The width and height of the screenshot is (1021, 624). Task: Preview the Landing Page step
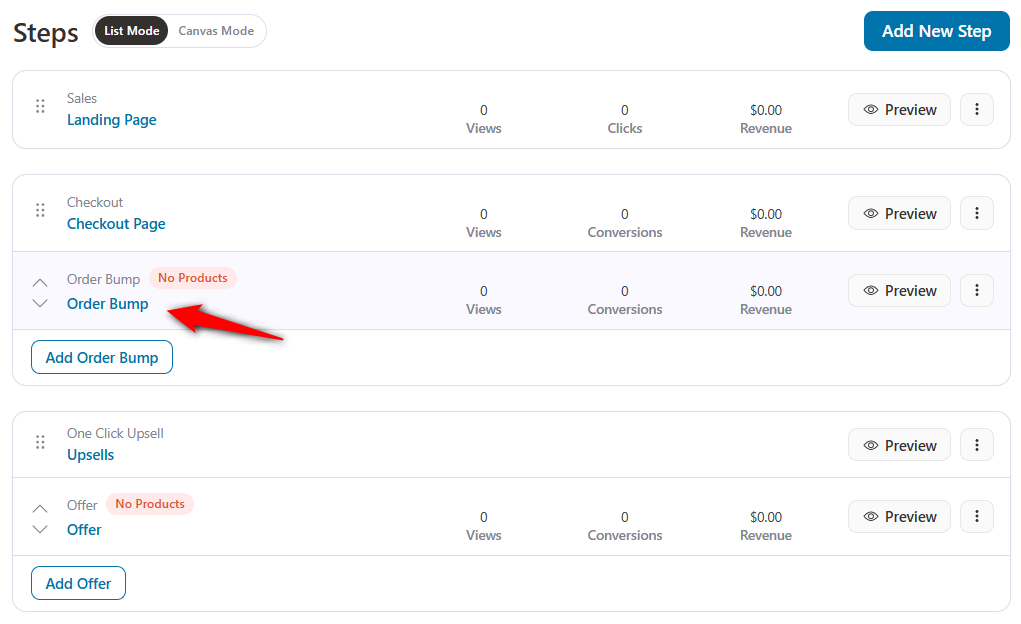tap(899, 110)
